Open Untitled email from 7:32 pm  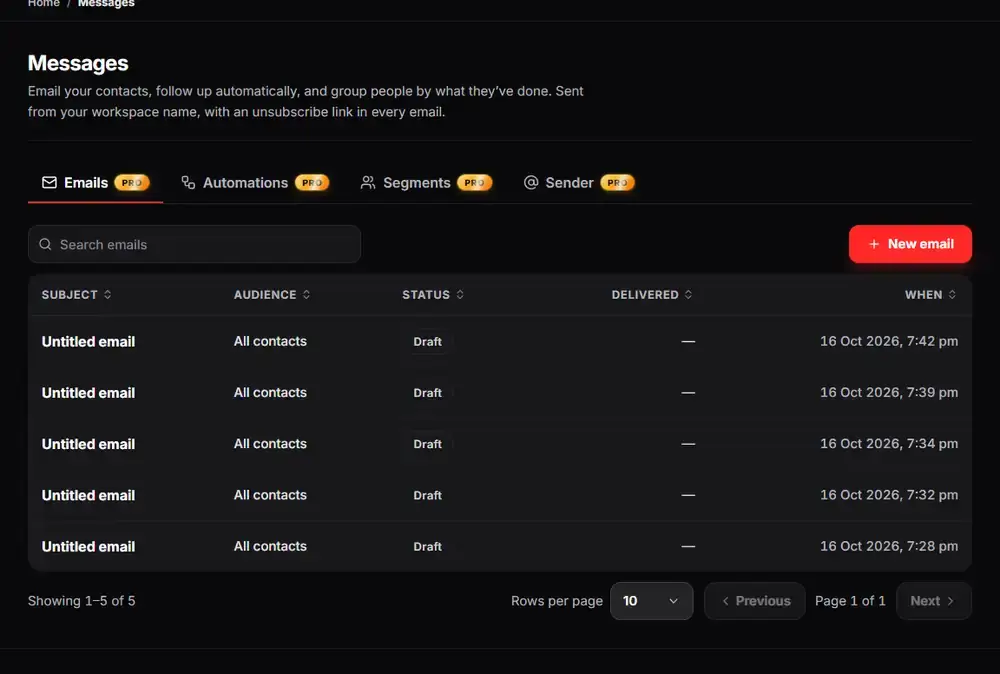click(88, 495)
